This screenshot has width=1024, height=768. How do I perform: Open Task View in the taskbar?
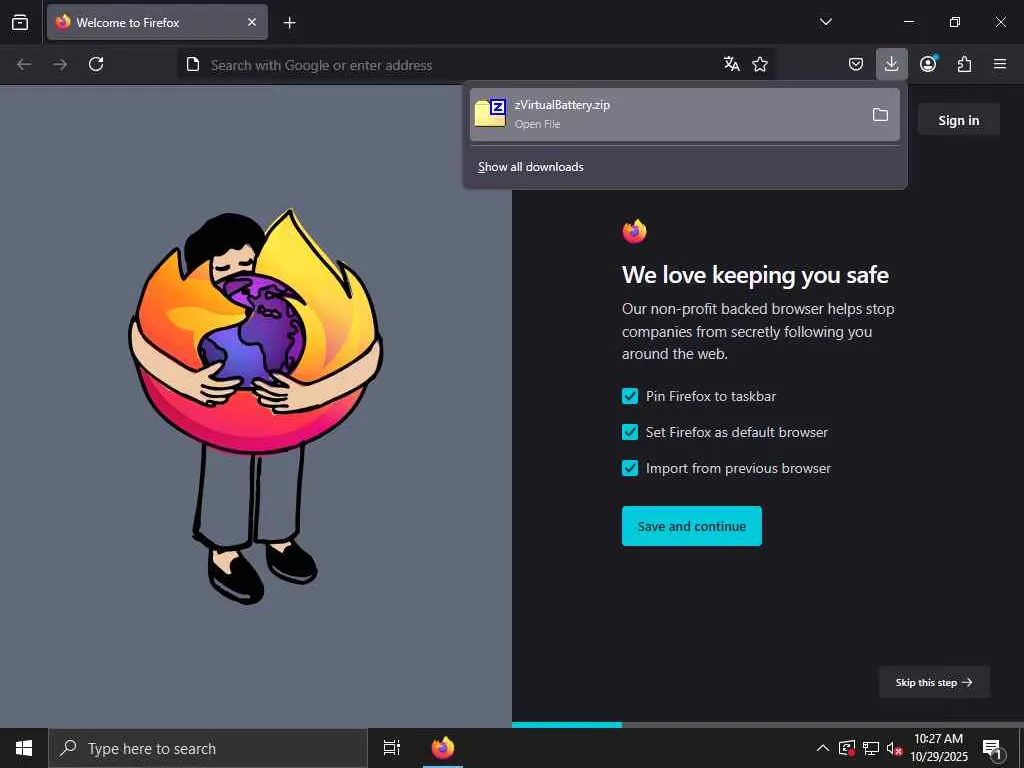(391, 748)
